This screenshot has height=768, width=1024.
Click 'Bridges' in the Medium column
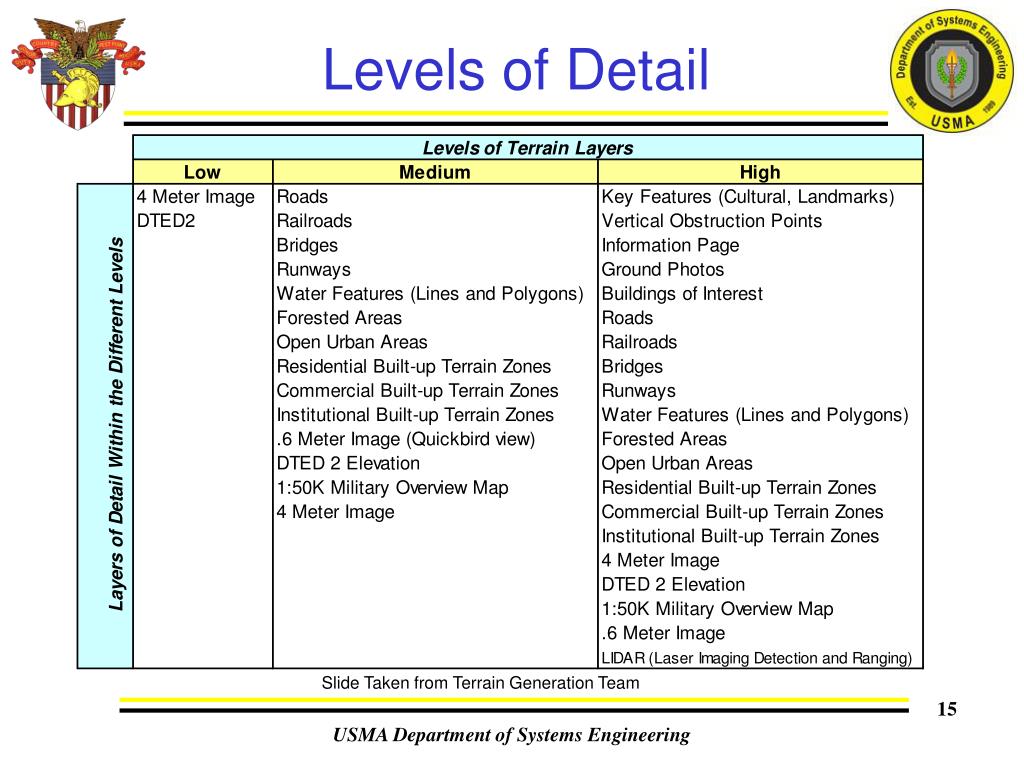307,246
